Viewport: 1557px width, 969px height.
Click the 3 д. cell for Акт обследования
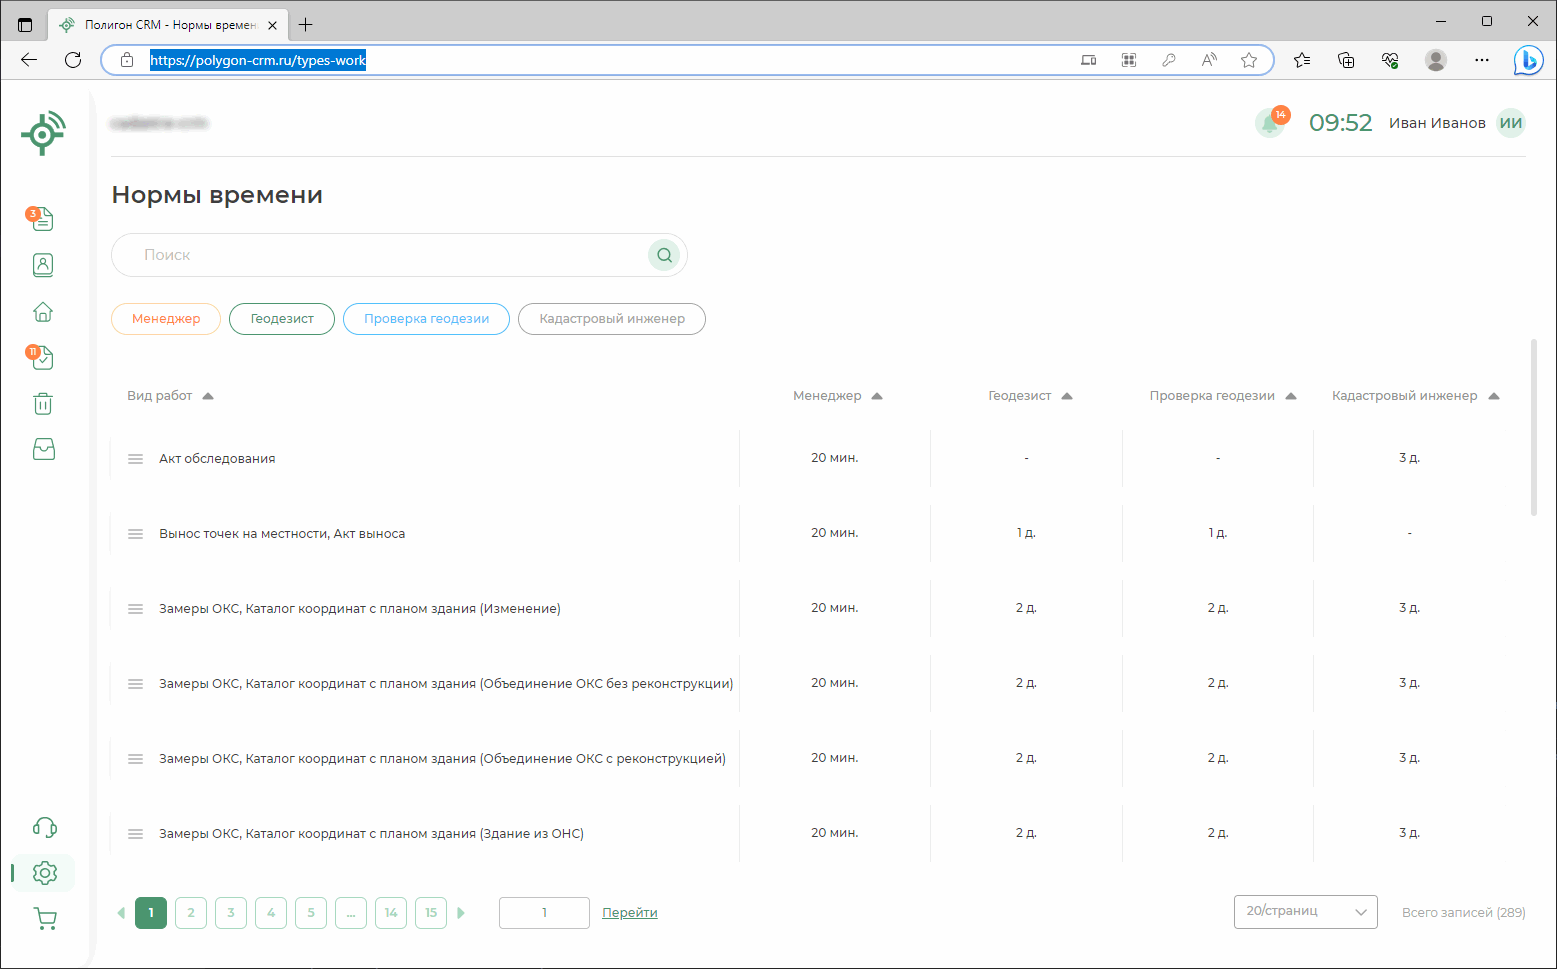coord(1409,458)
